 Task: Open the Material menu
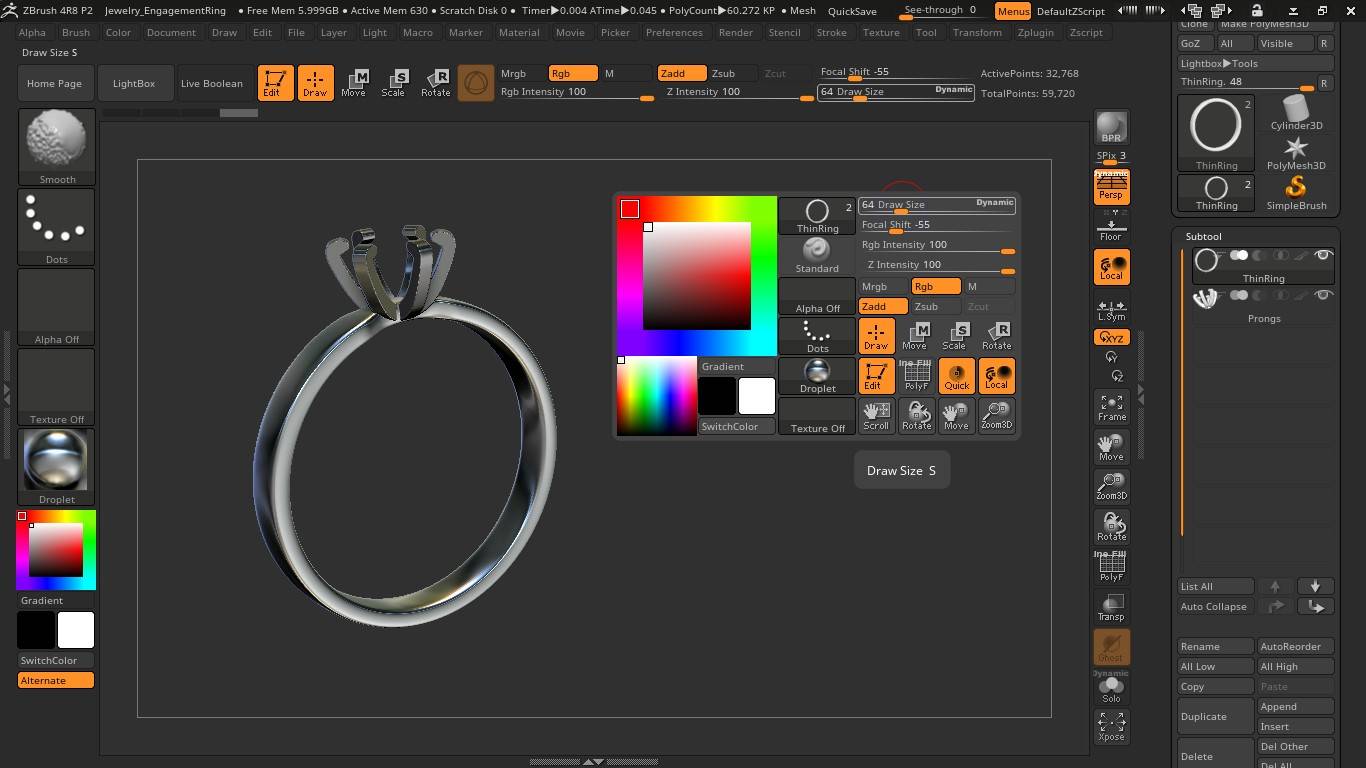point(519,32)
